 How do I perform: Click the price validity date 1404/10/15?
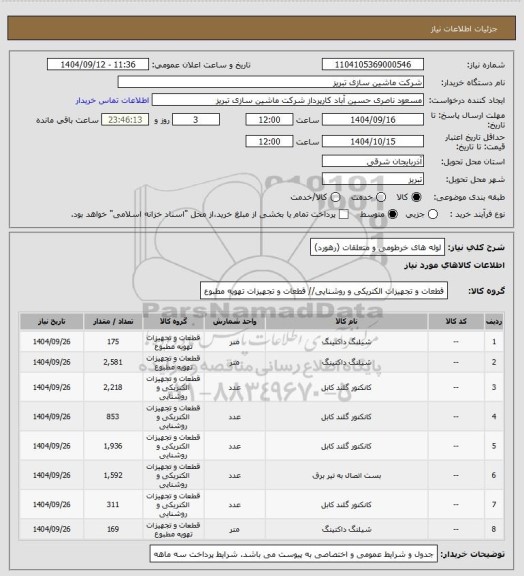click(373, 141)
